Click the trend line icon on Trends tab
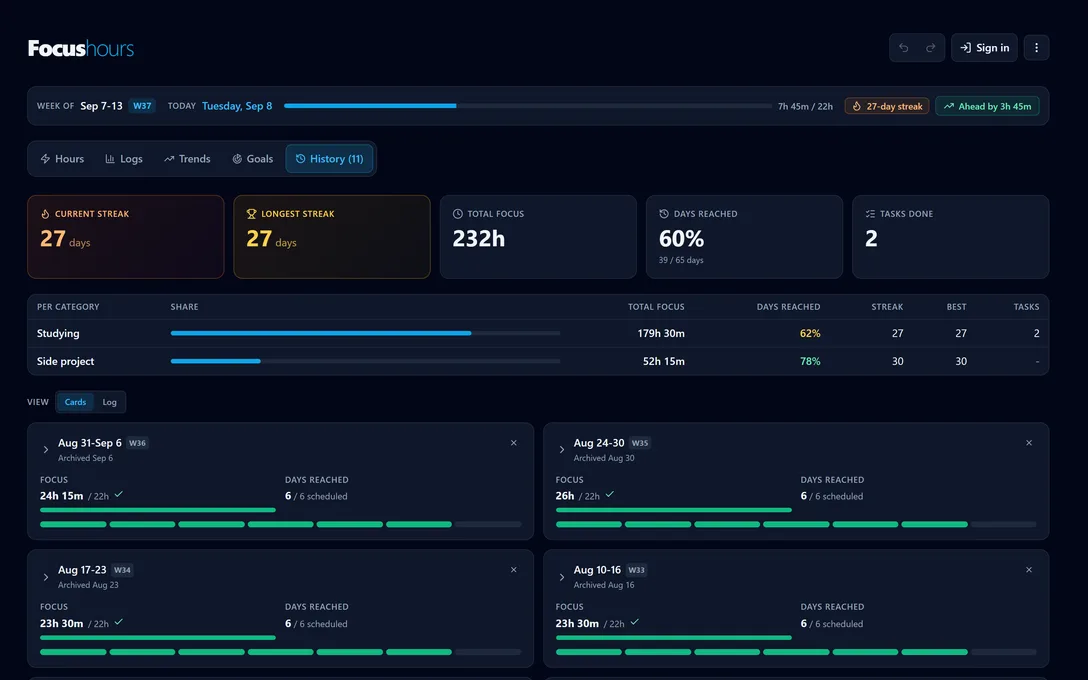Image resolution: width=1088 pixels, height=680 pixels. pyautogui.click(x=169, y=159)
